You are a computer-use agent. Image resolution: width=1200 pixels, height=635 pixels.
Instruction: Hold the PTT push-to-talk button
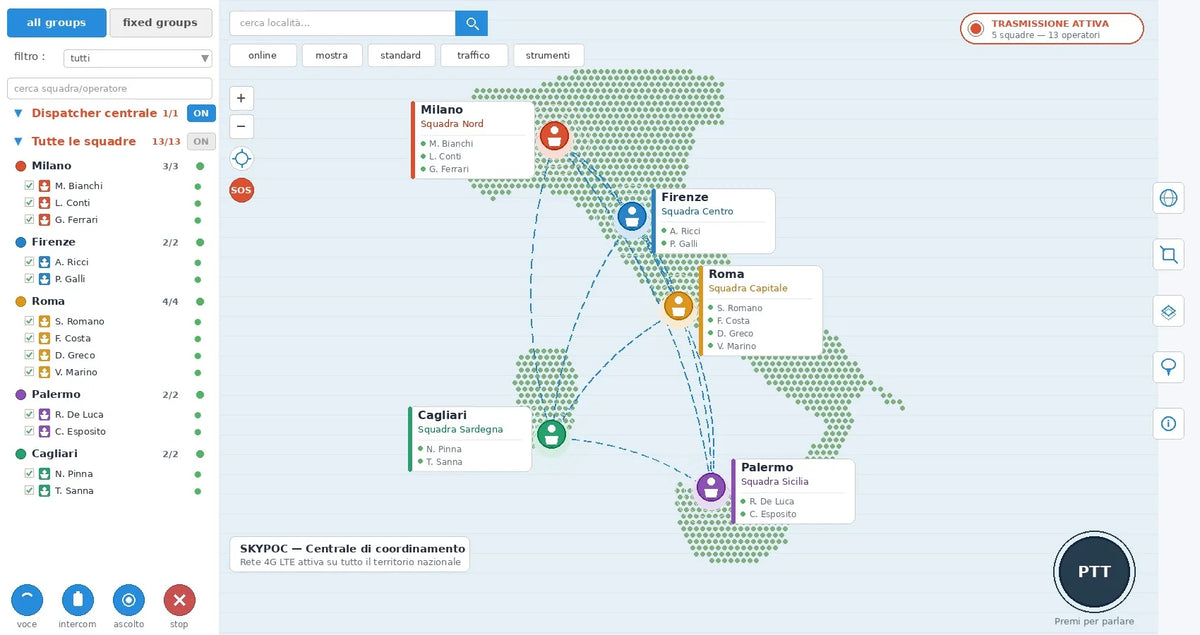click(1094, 572)
